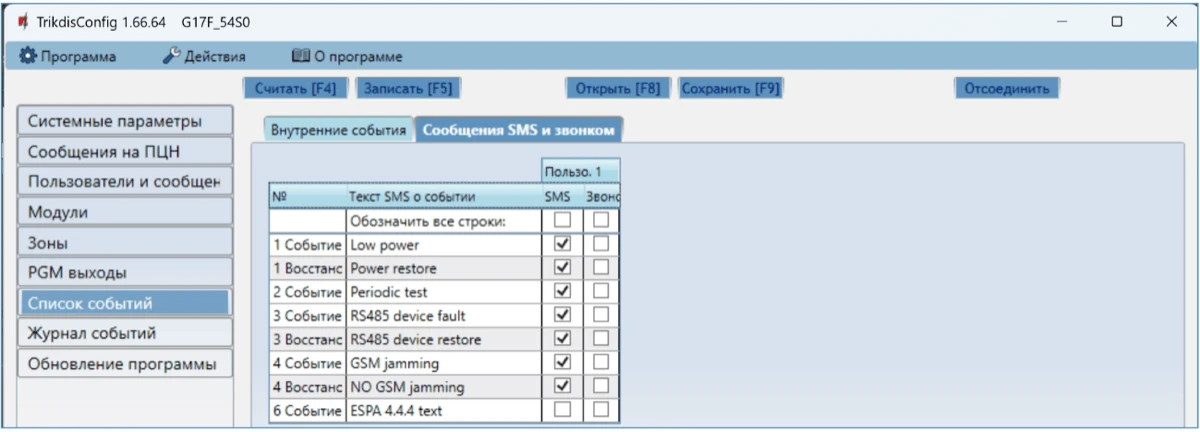
Task: Switch to the Внутренние события tab
Action: 339,130
